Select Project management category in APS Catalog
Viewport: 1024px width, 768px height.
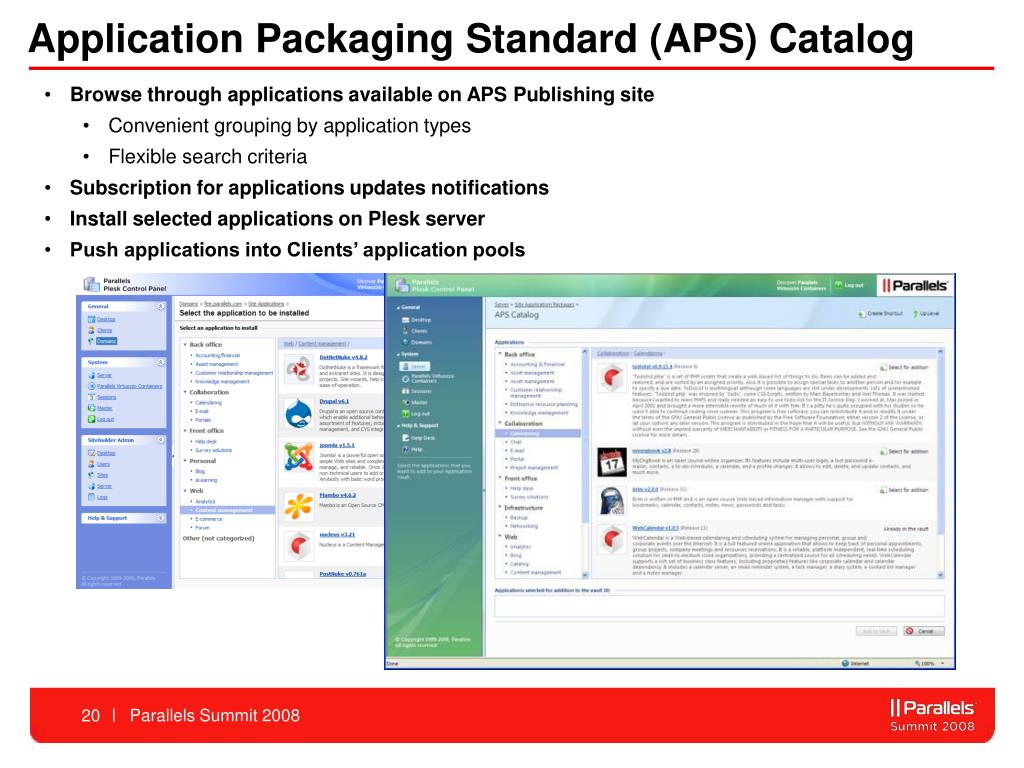tap(534, 468)
